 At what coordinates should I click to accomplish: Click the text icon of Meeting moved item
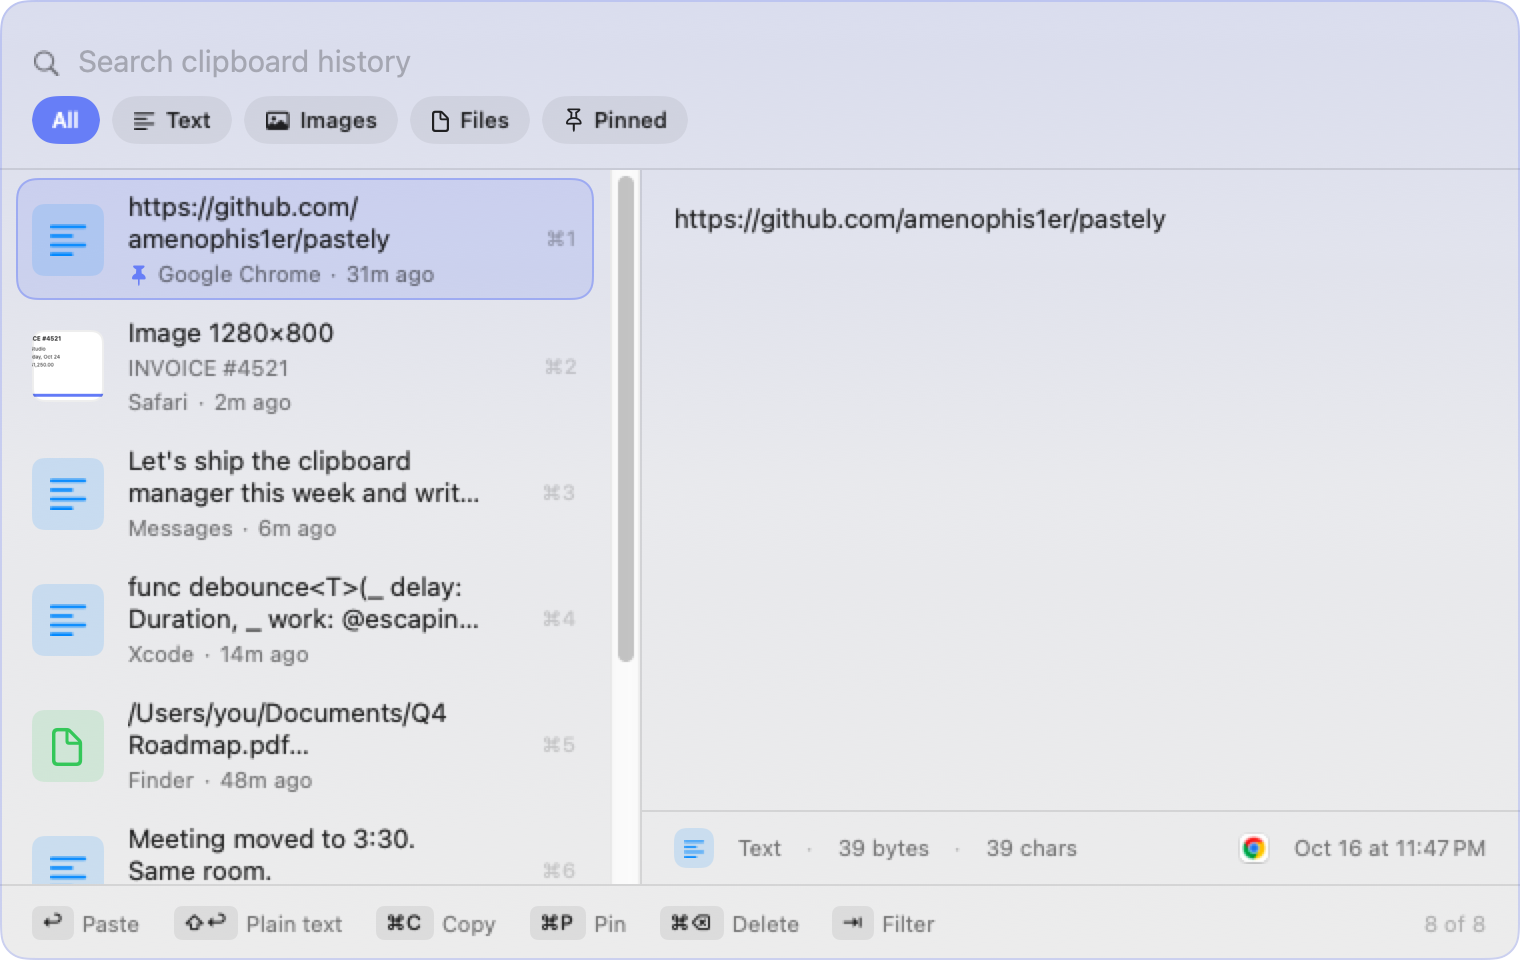point(68,860)
